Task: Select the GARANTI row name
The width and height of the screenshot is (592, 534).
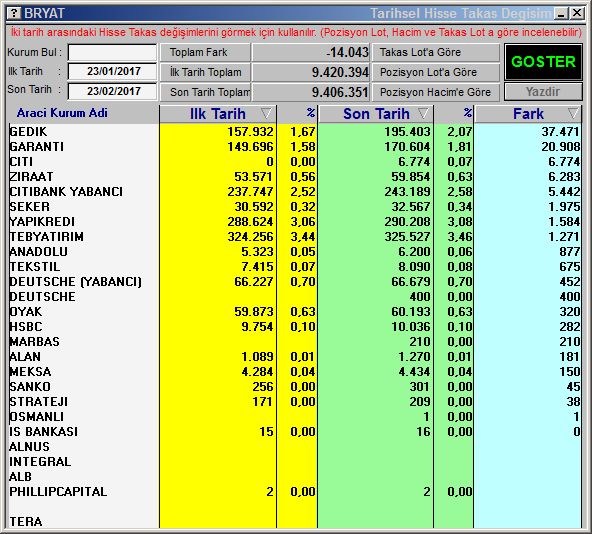Action: [37, 147]
